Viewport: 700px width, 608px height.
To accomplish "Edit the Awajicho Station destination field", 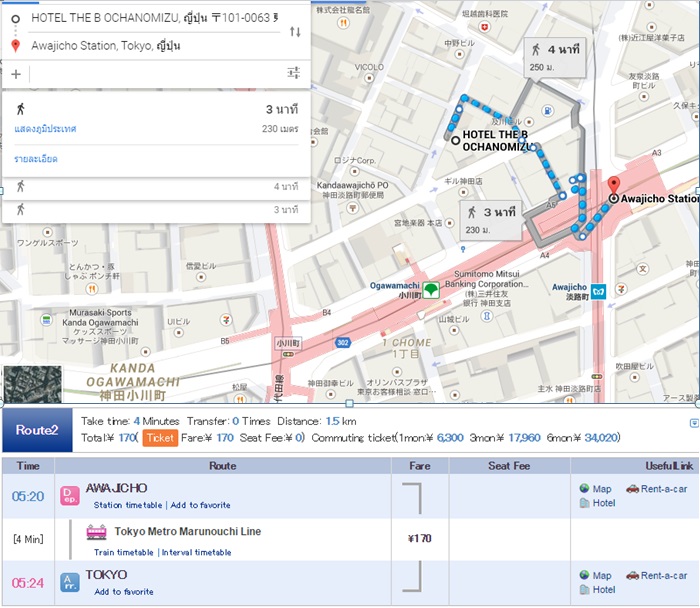I will [x=154, y=46].
